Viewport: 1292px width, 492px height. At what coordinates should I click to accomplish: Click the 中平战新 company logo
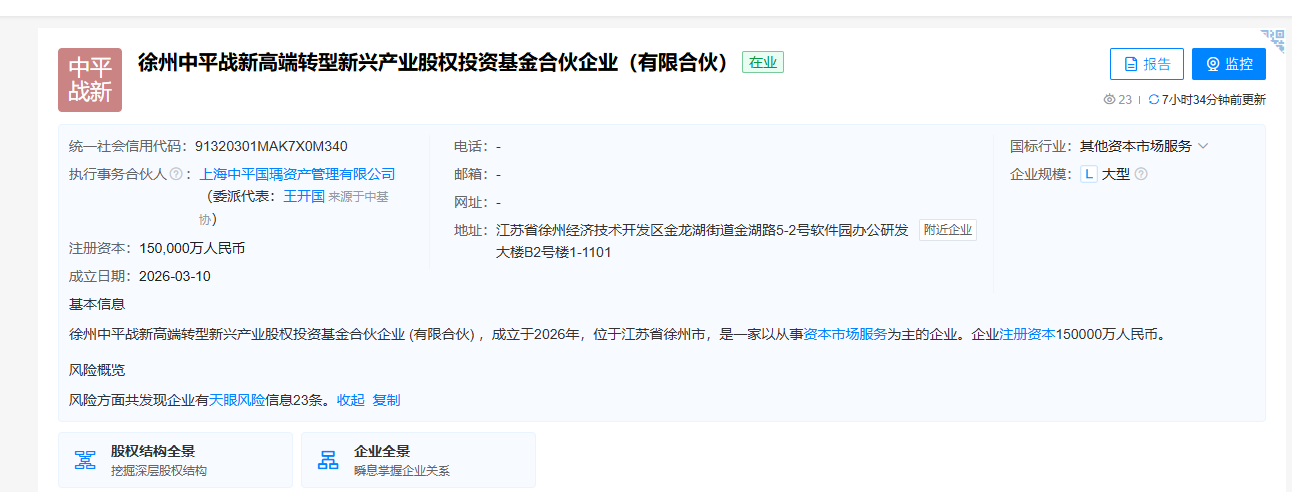click(x=90, y=80)
